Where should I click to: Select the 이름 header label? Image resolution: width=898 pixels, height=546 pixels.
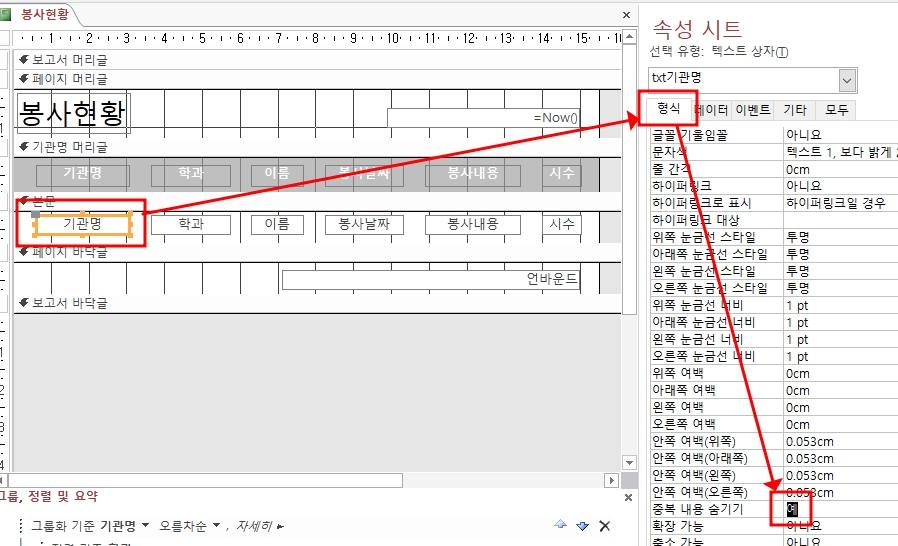tap(277, 174)
